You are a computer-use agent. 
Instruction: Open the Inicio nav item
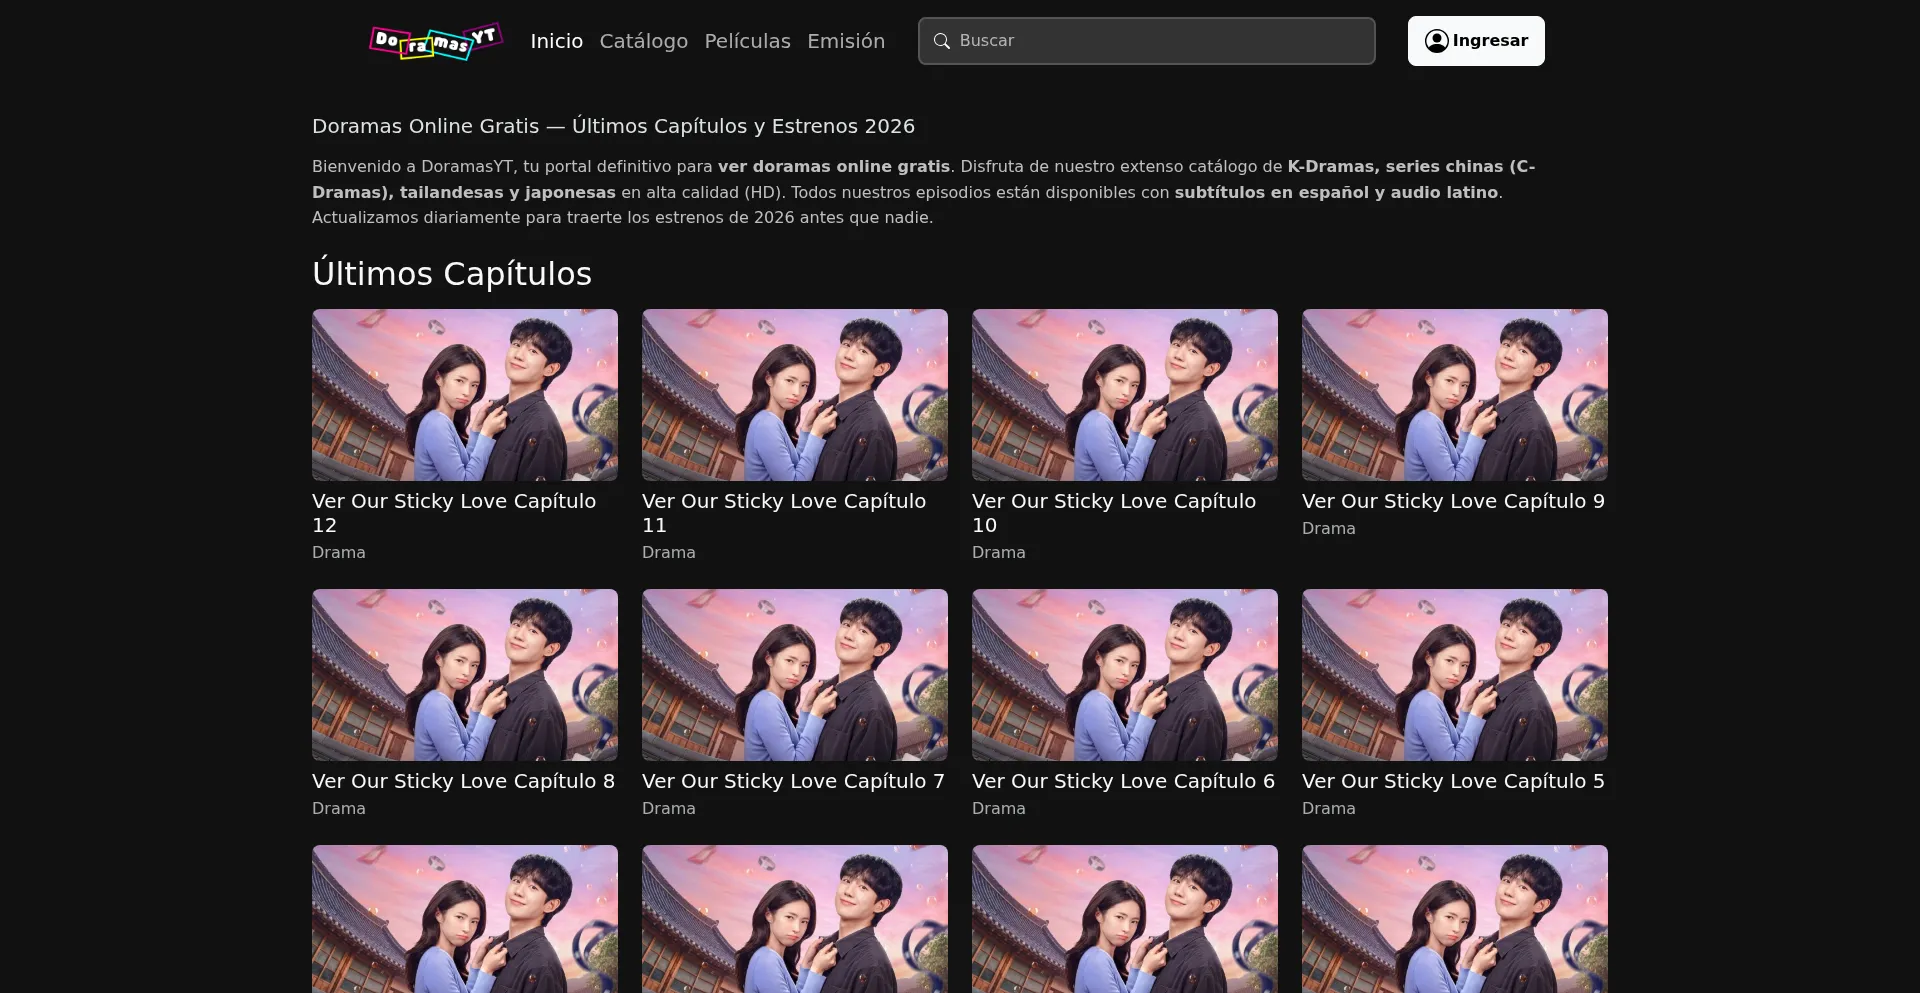(x=556, y=41)
